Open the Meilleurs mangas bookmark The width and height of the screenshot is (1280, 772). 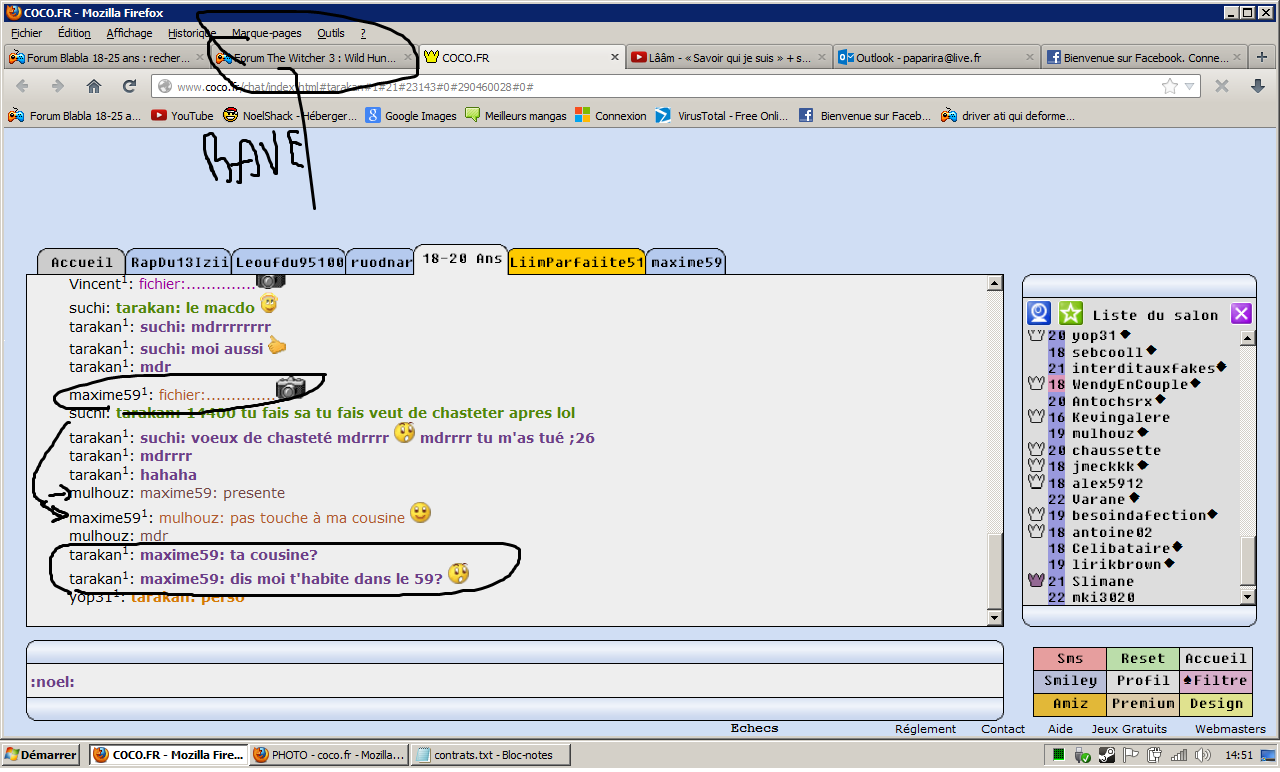coord(516,116)
